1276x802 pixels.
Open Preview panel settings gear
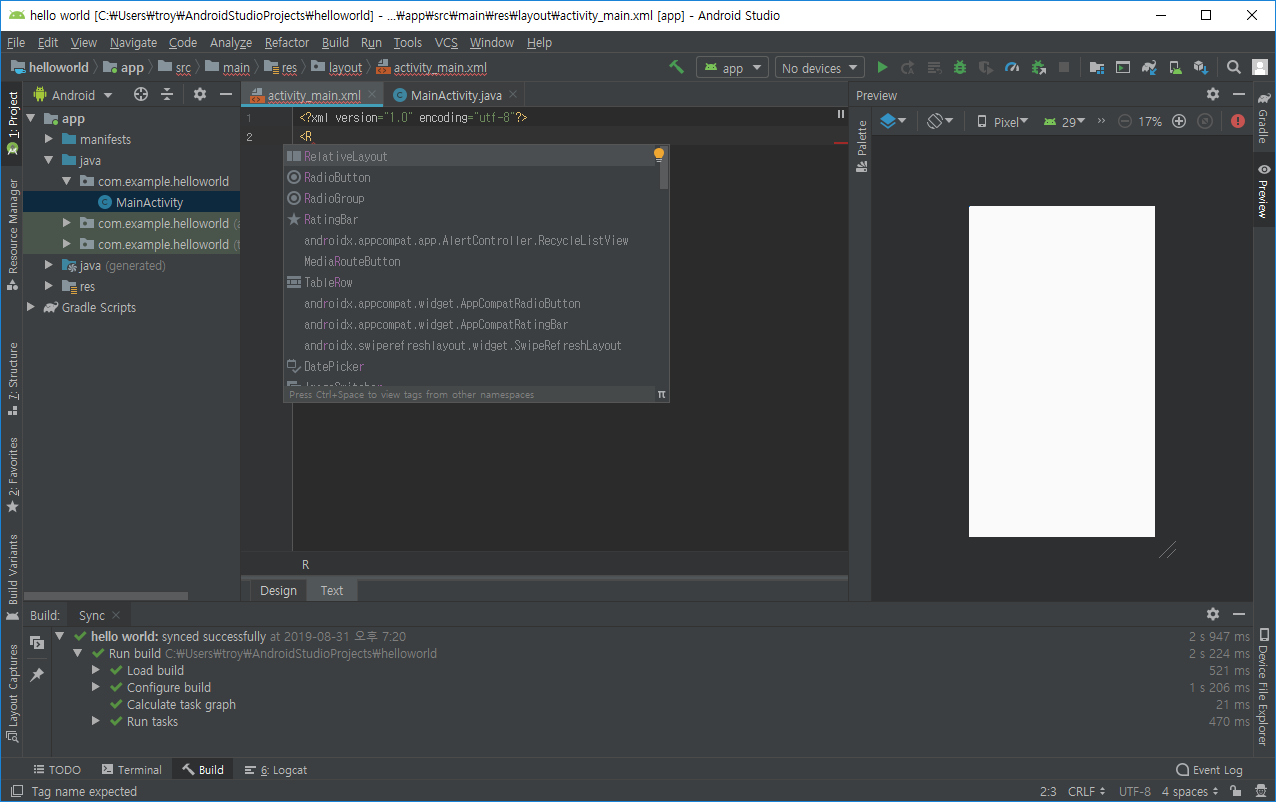click(1213, 94)
